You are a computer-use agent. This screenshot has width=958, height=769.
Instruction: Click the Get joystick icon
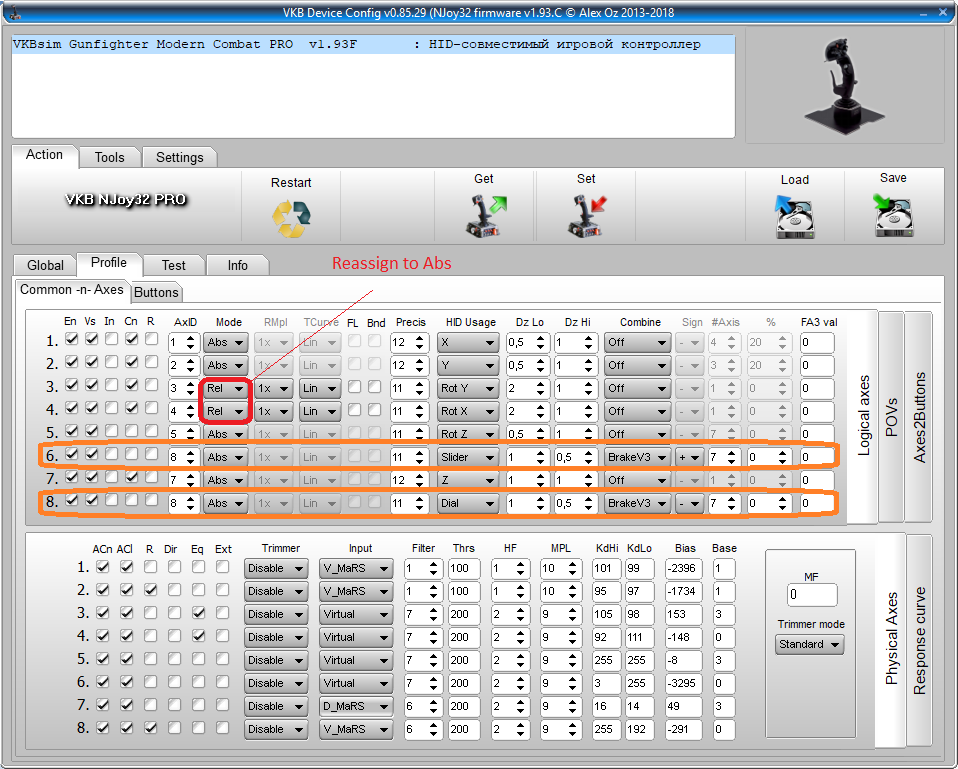pyautogui.click(x=483, y=215)
